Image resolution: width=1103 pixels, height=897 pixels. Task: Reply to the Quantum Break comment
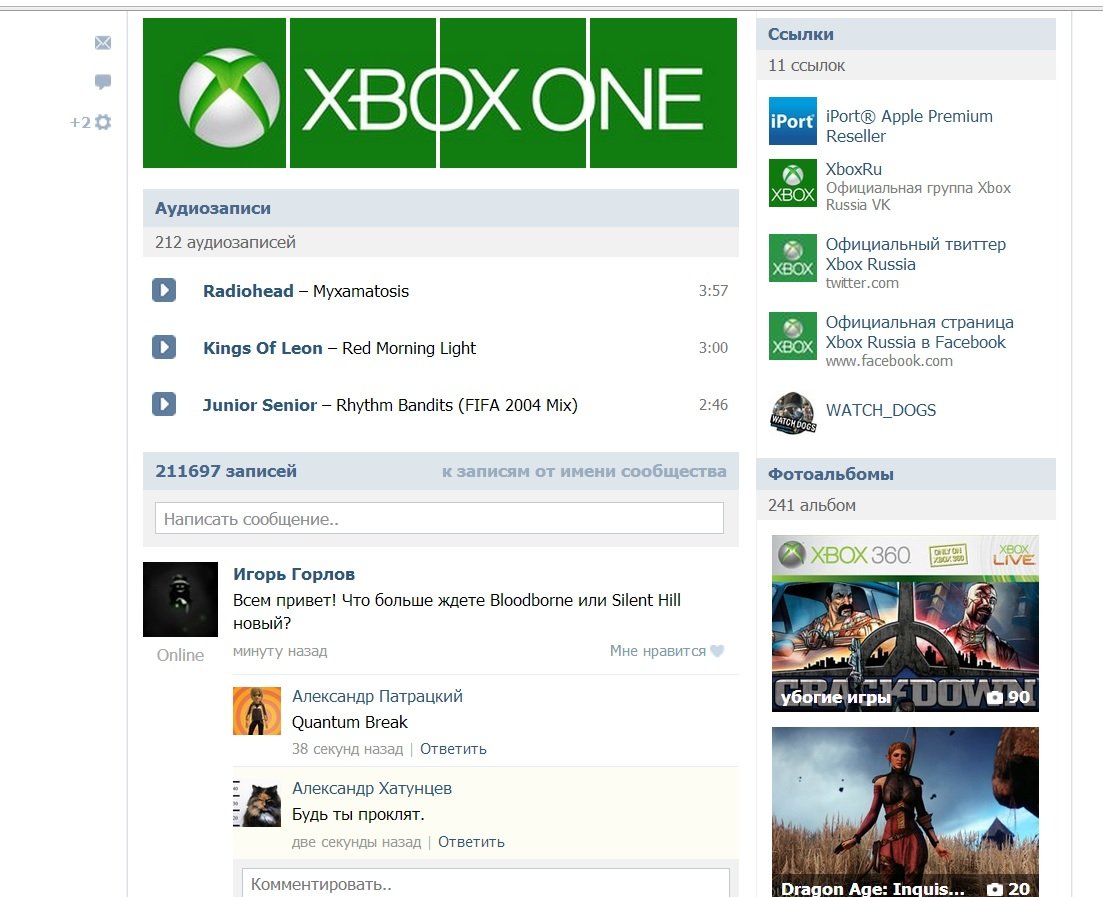coord(453,749)
